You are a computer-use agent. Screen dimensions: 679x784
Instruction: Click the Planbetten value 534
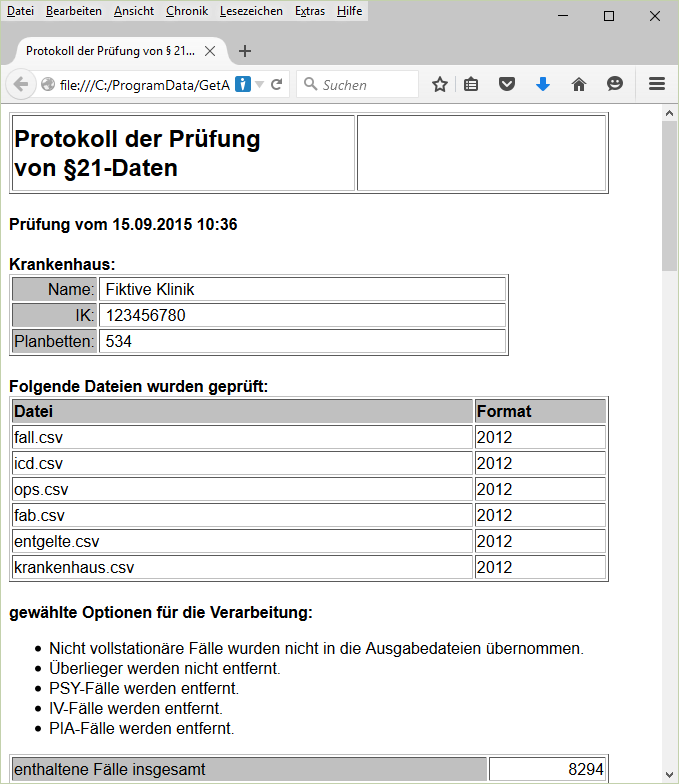302,342
